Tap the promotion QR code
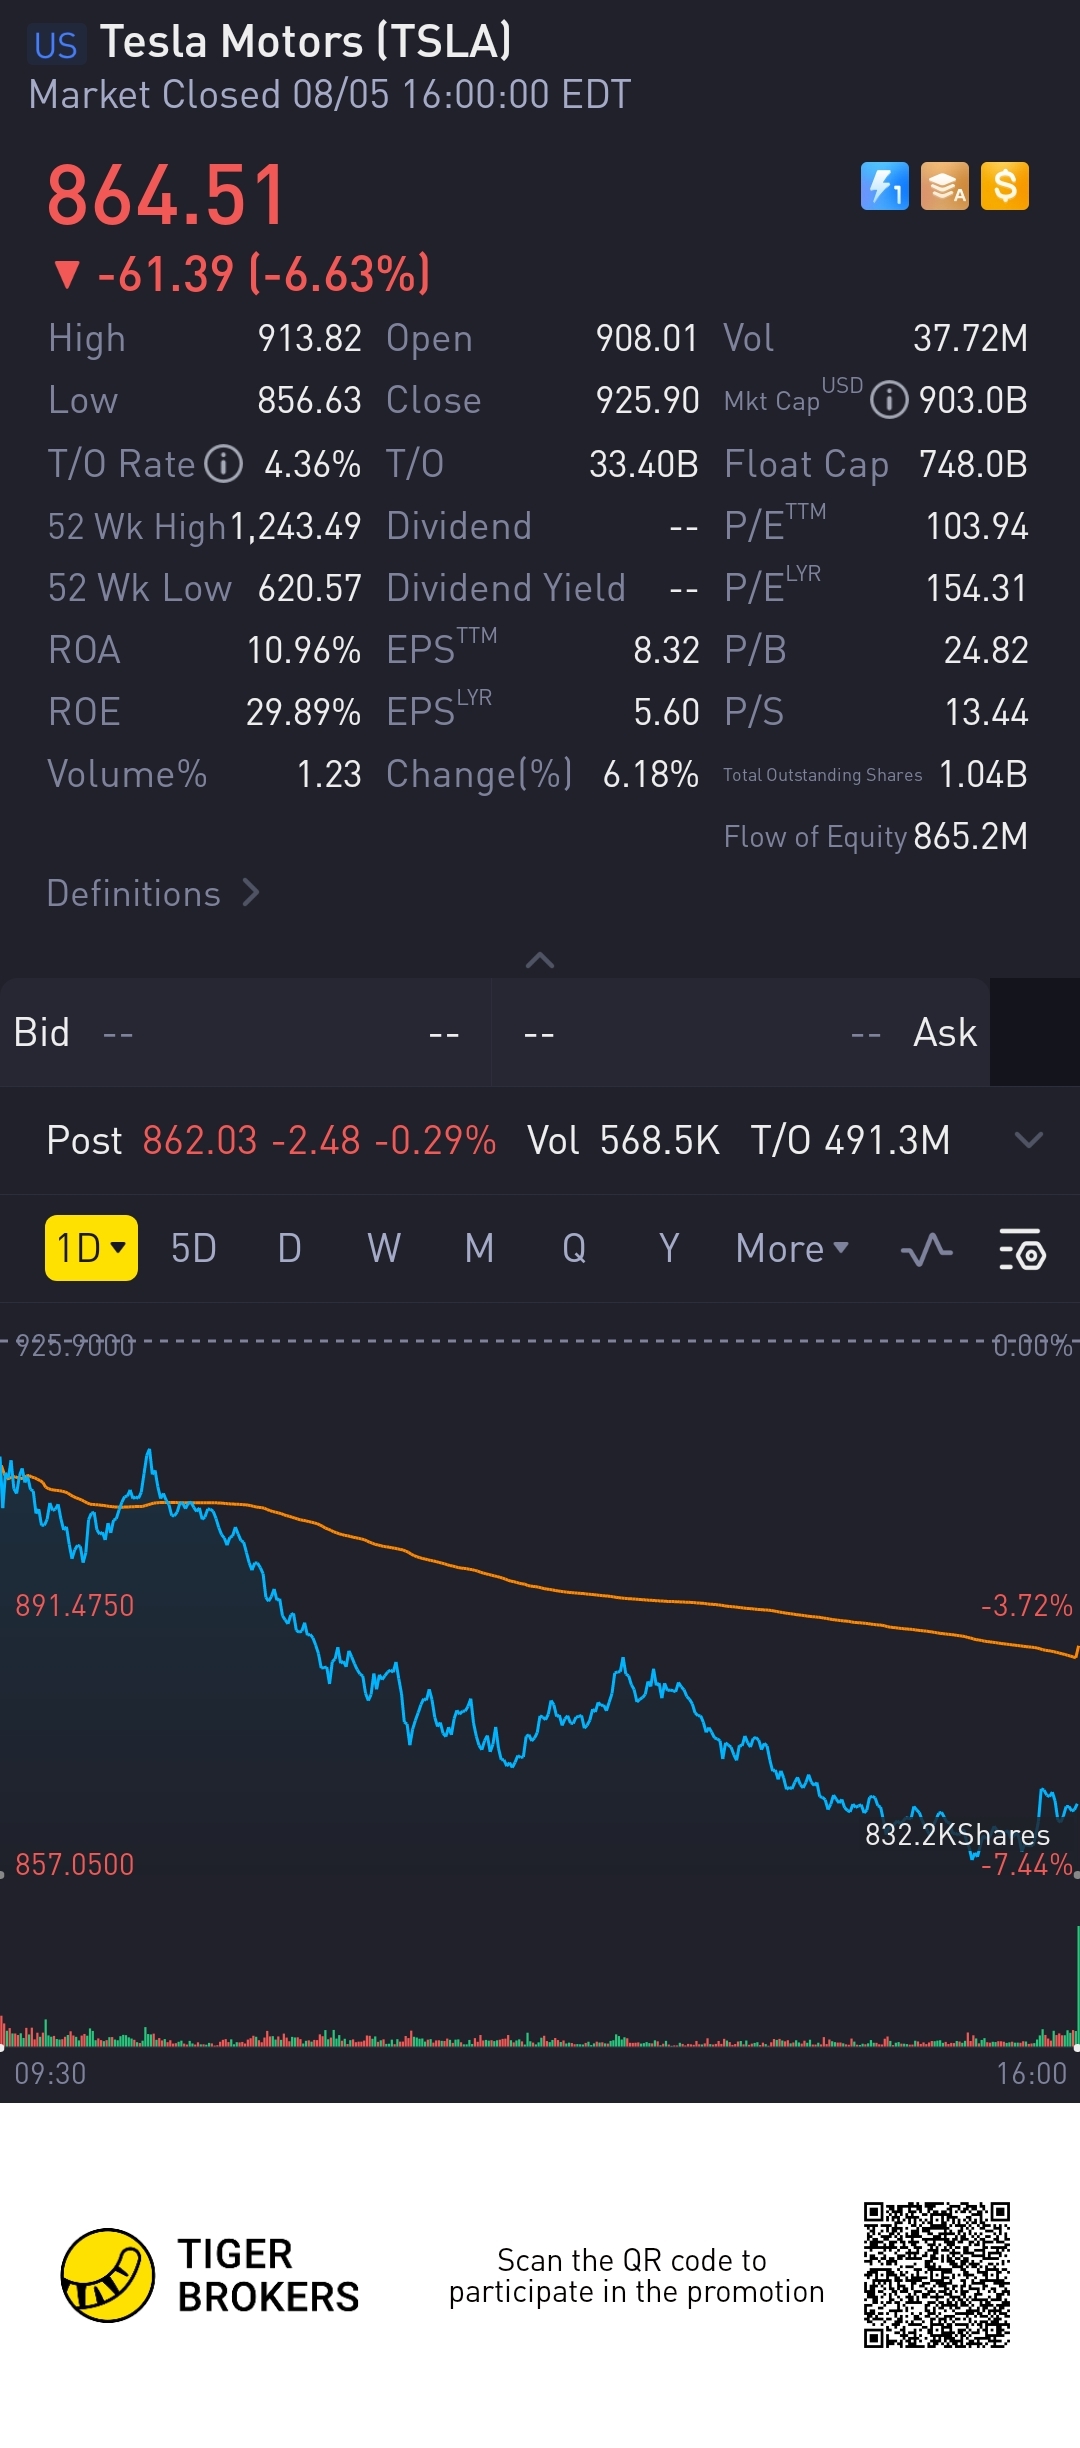1080x2448 pixels. (937, 2275)
